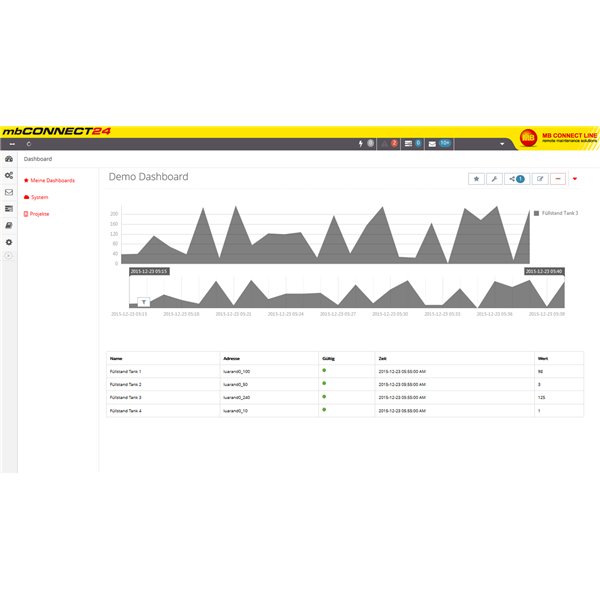Click the lightning bolt status icon
Viewport: 600px width, 600px height.
click(361, 144)
